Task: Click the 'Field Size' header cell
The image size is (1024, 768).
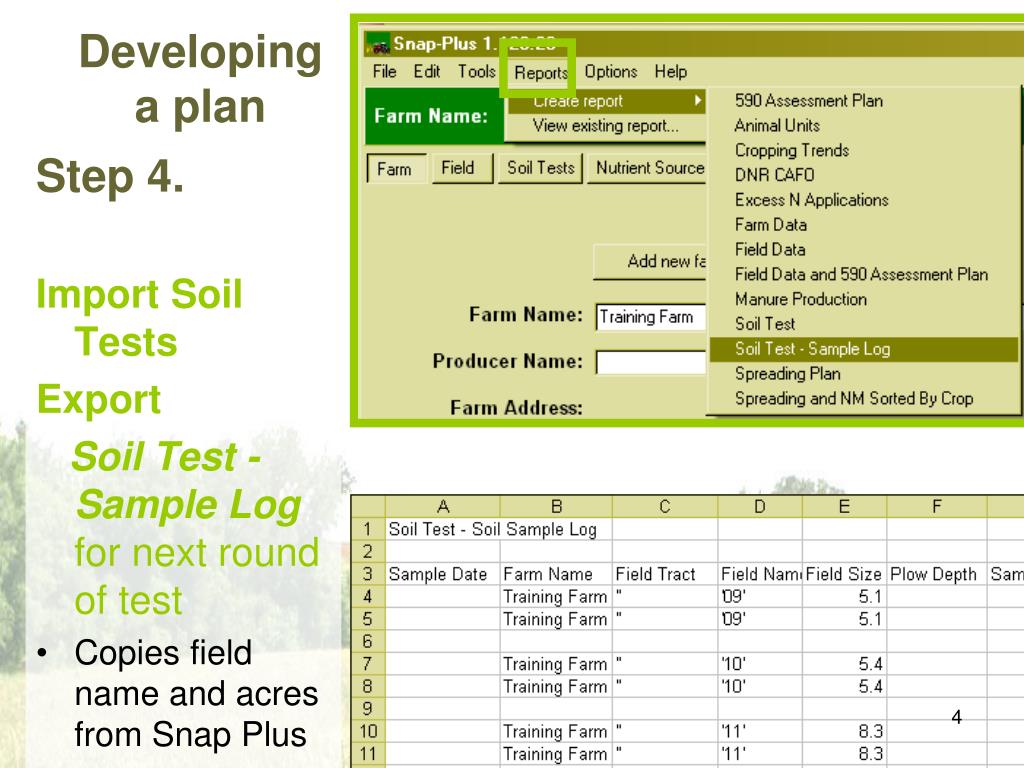Action: pyautogui.click(x=844, y=574)
